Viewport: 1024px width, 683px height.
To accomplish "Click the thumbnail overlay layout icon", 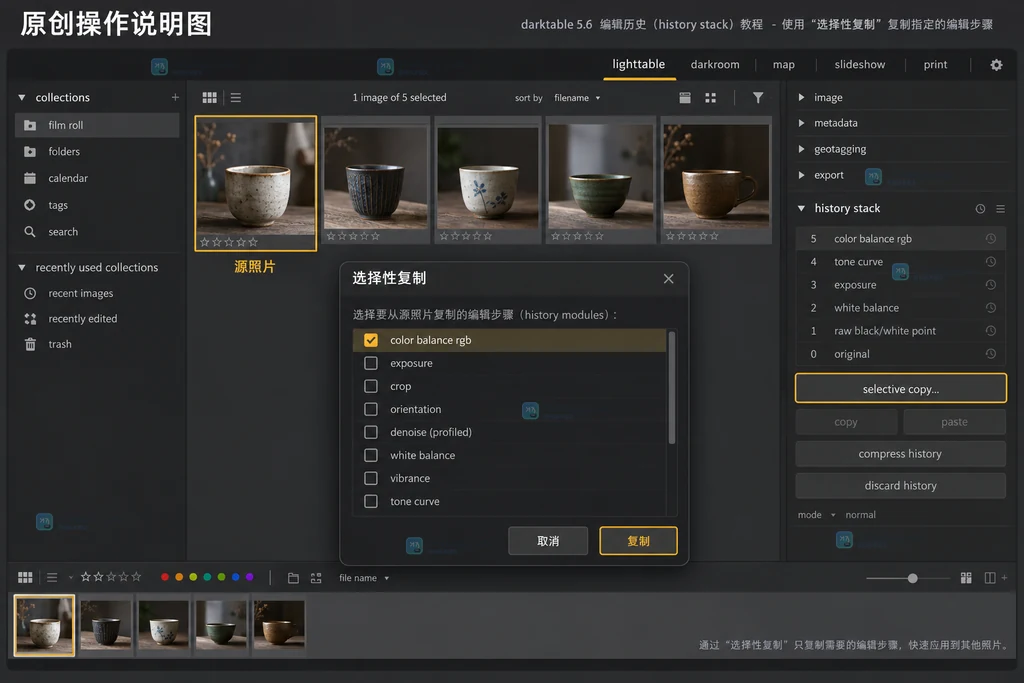I will pyautogui.click(x=684, y=97).
